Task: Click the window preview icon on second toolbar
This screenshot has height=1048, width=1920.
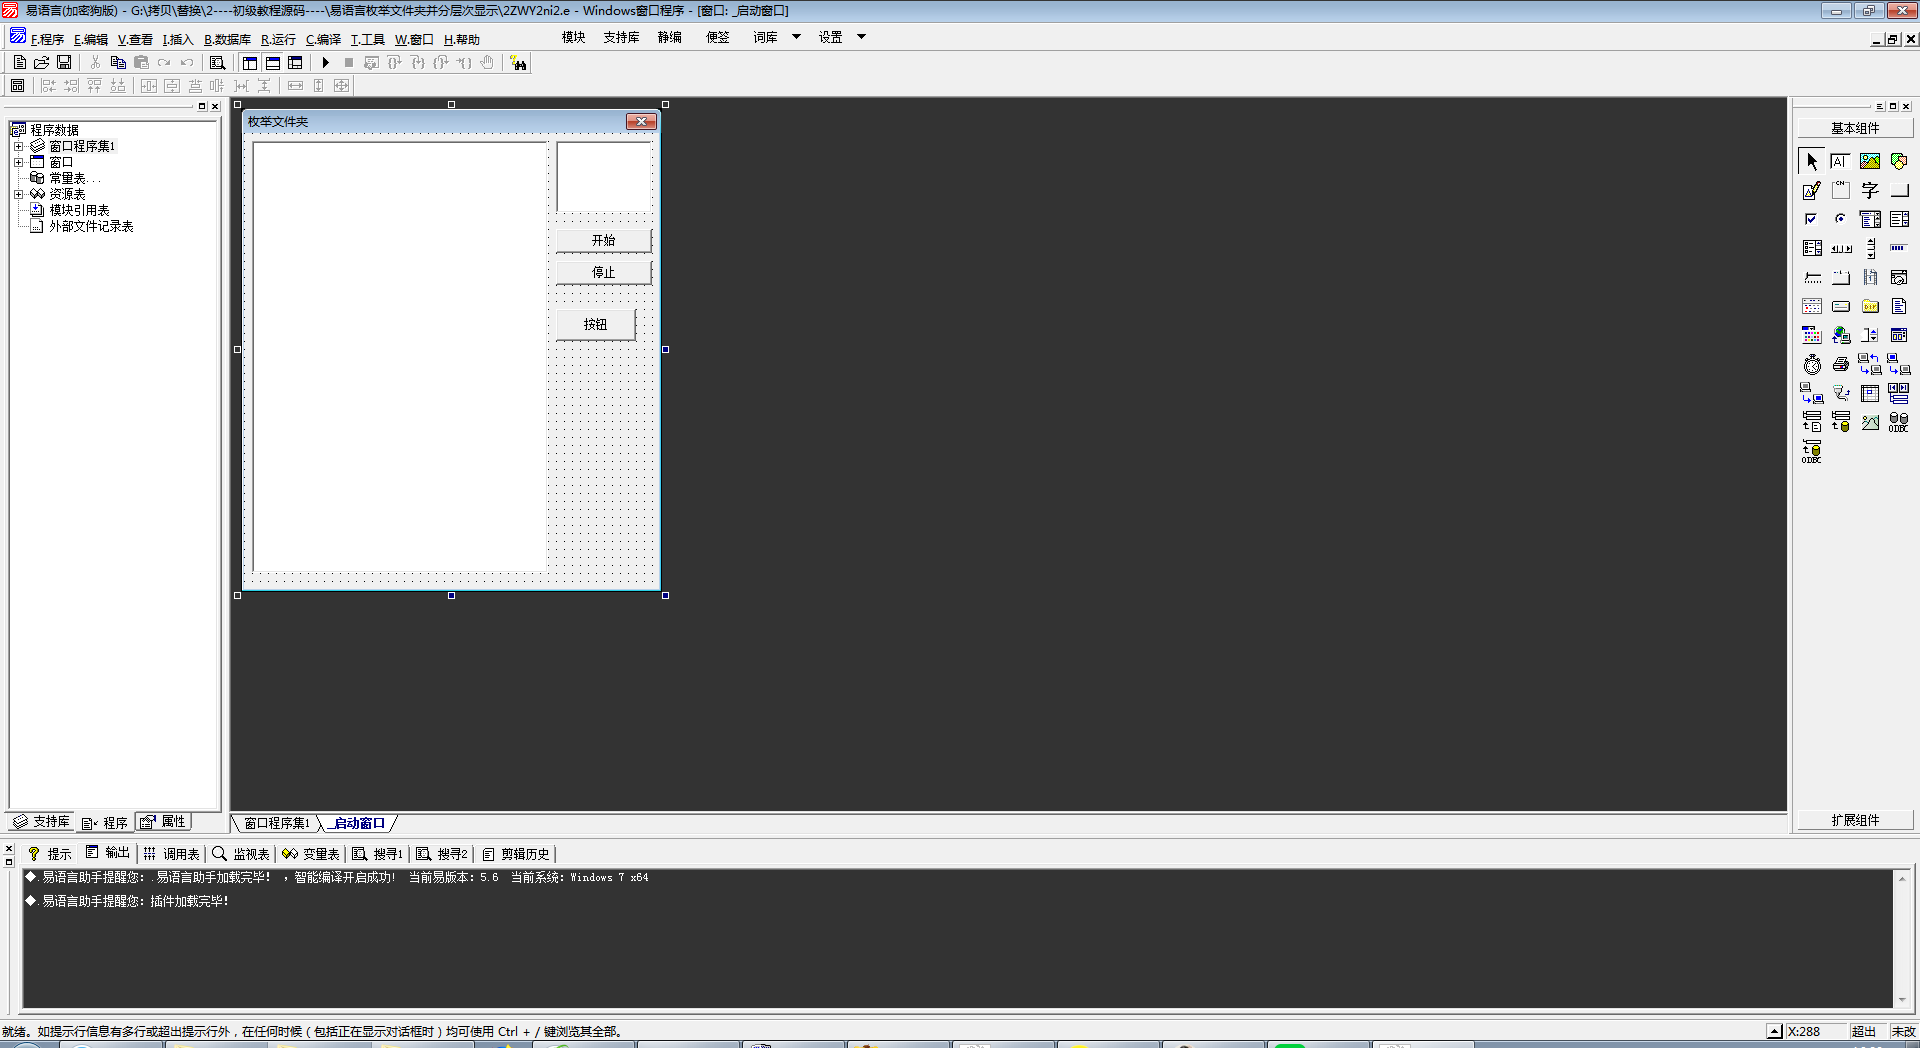Action: 17,86
